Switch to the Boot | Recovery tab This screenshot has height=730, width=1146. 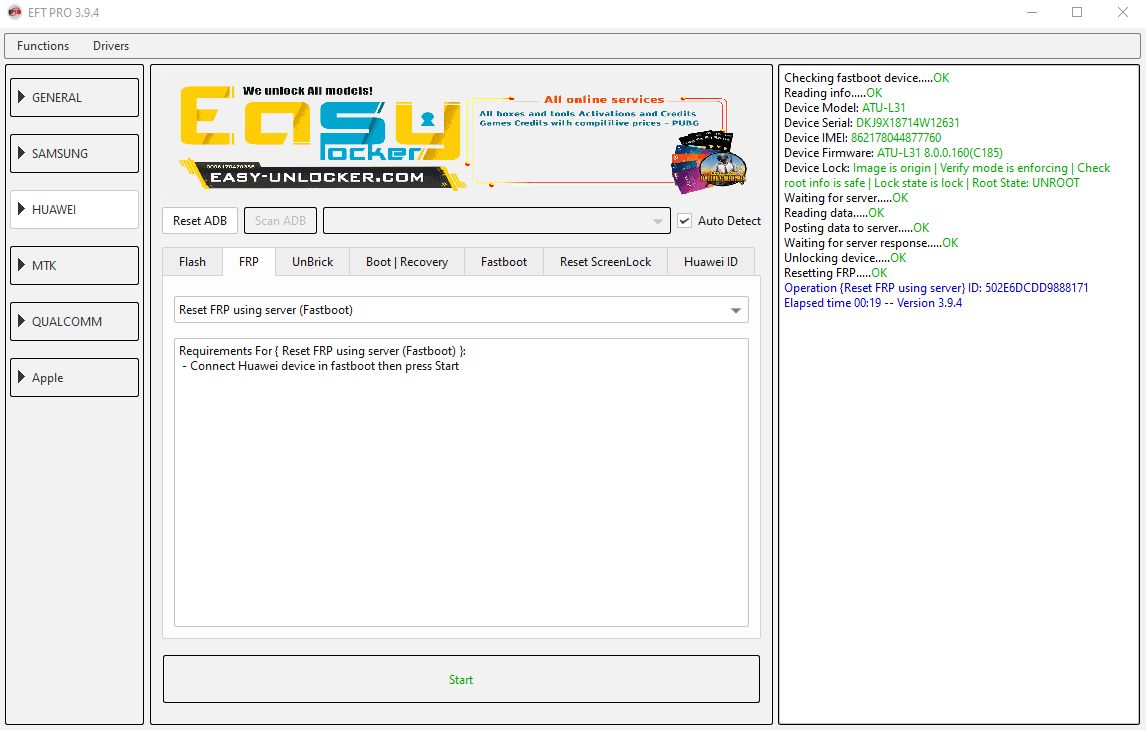407,262
